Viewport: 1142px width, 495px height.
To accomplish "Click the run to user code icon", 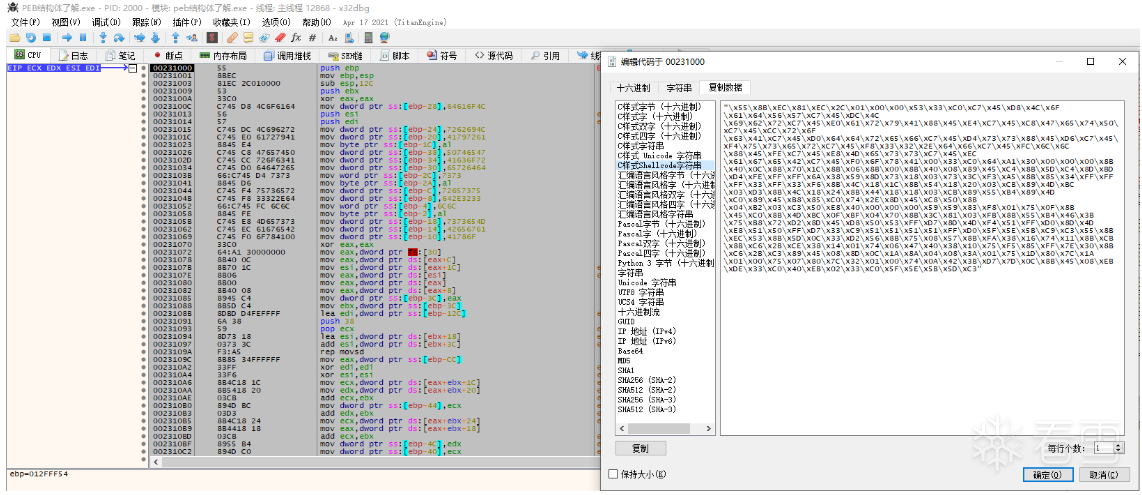I will tap(192, 37).
